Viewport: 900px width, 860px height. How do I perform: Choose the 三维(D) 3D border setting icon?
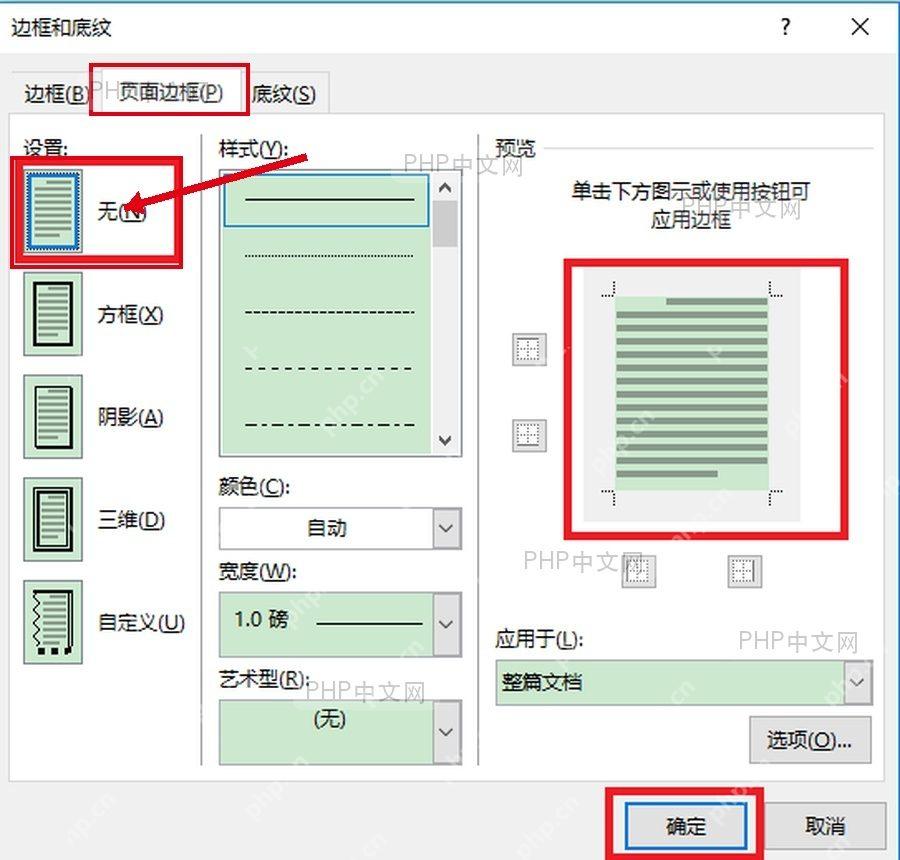click(53, 519)
